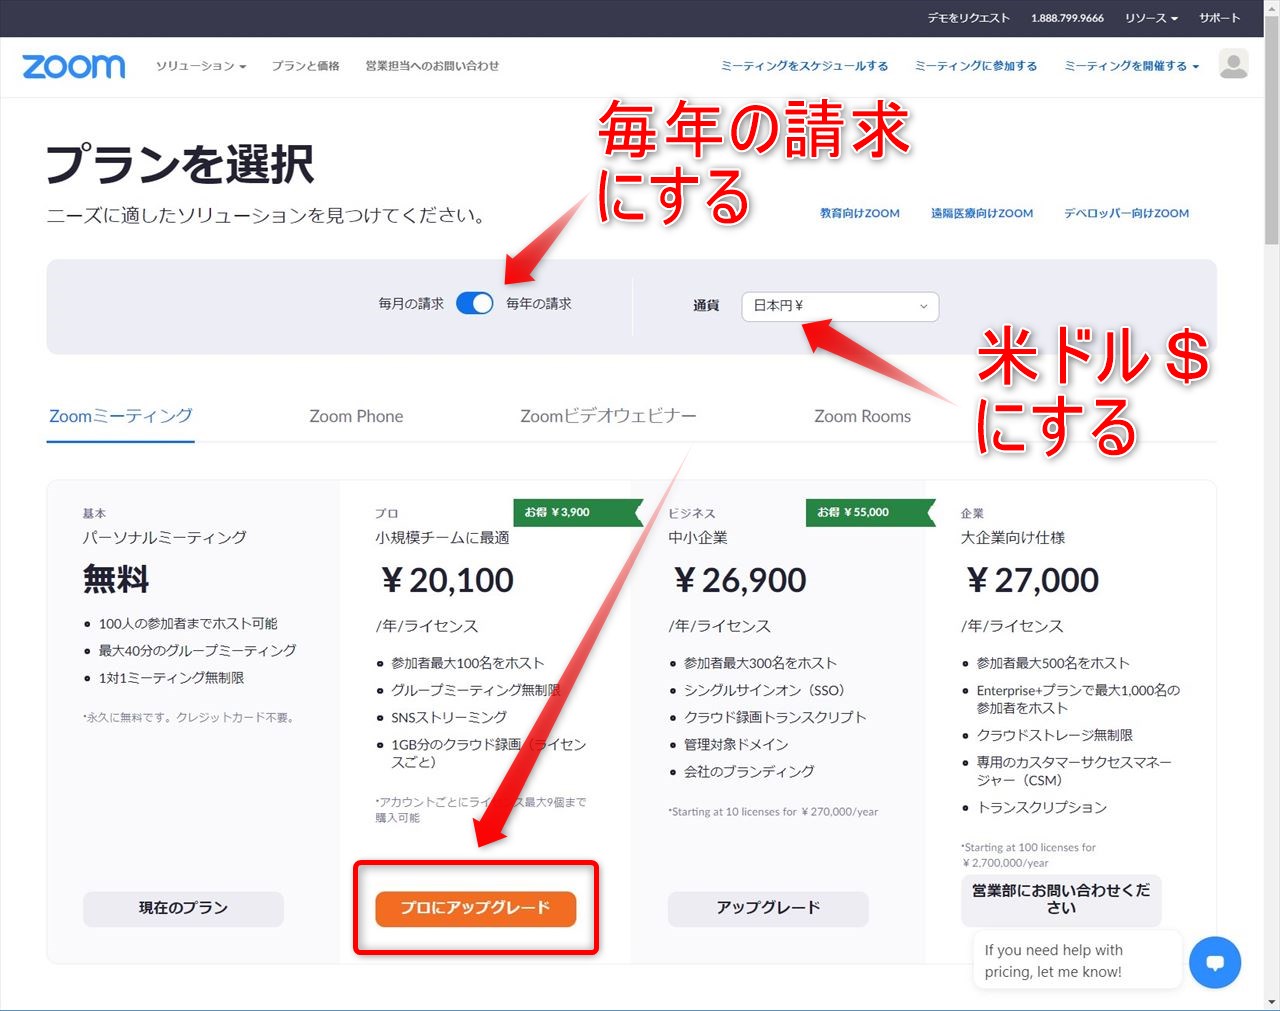Open the user profile avatar icon

coord(1234,64)
